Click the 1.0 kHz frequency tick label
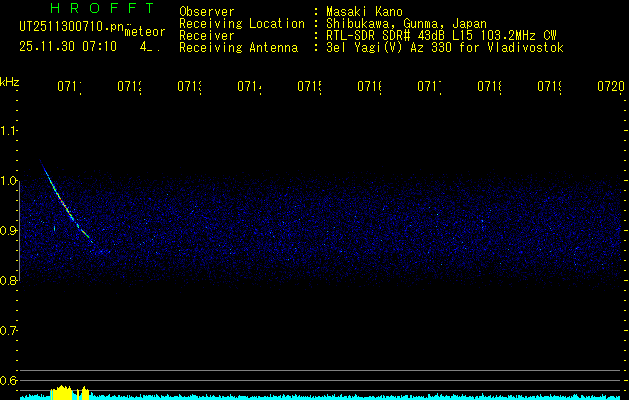 point(9,181)
